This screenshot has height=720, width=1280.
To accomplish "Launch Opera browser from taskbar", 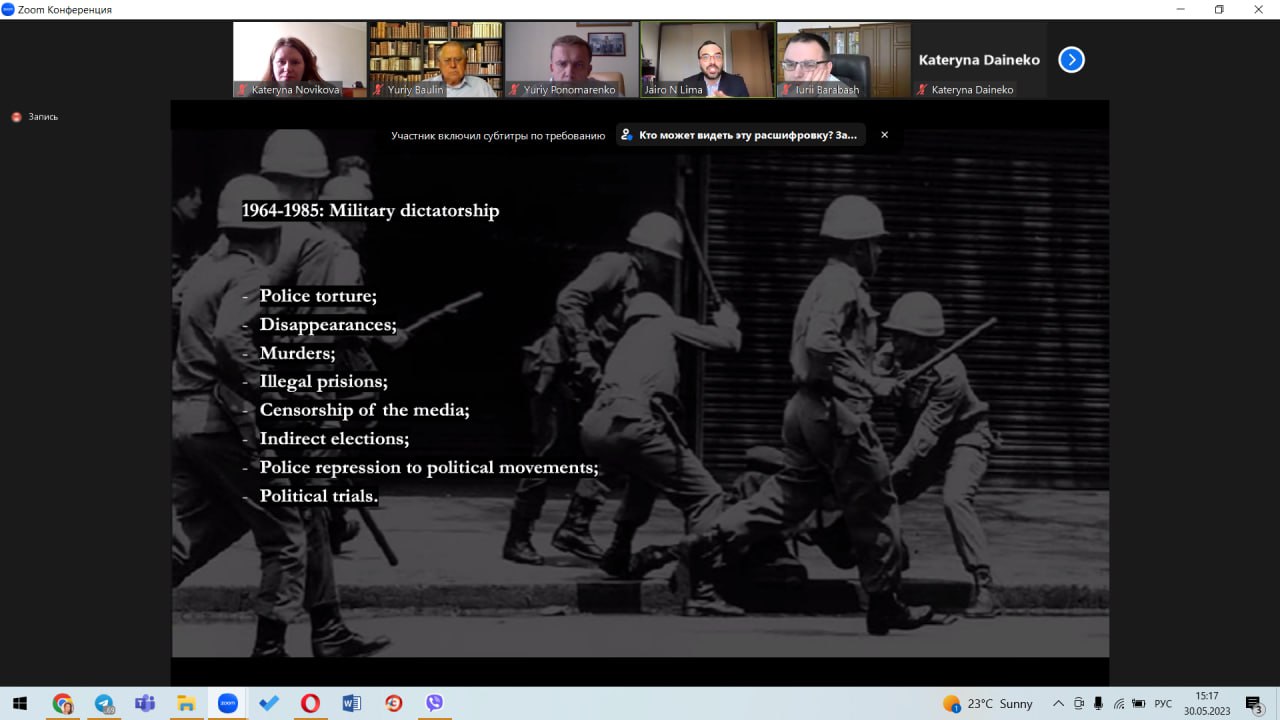I will (x=310, y=703).
